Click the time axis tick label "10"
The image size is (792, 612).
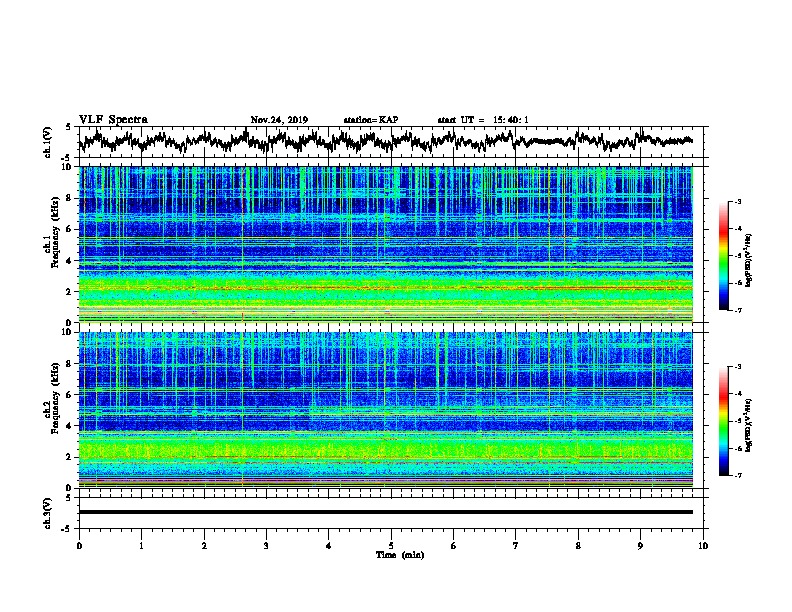pyautogui.click(x=703, y=546)
